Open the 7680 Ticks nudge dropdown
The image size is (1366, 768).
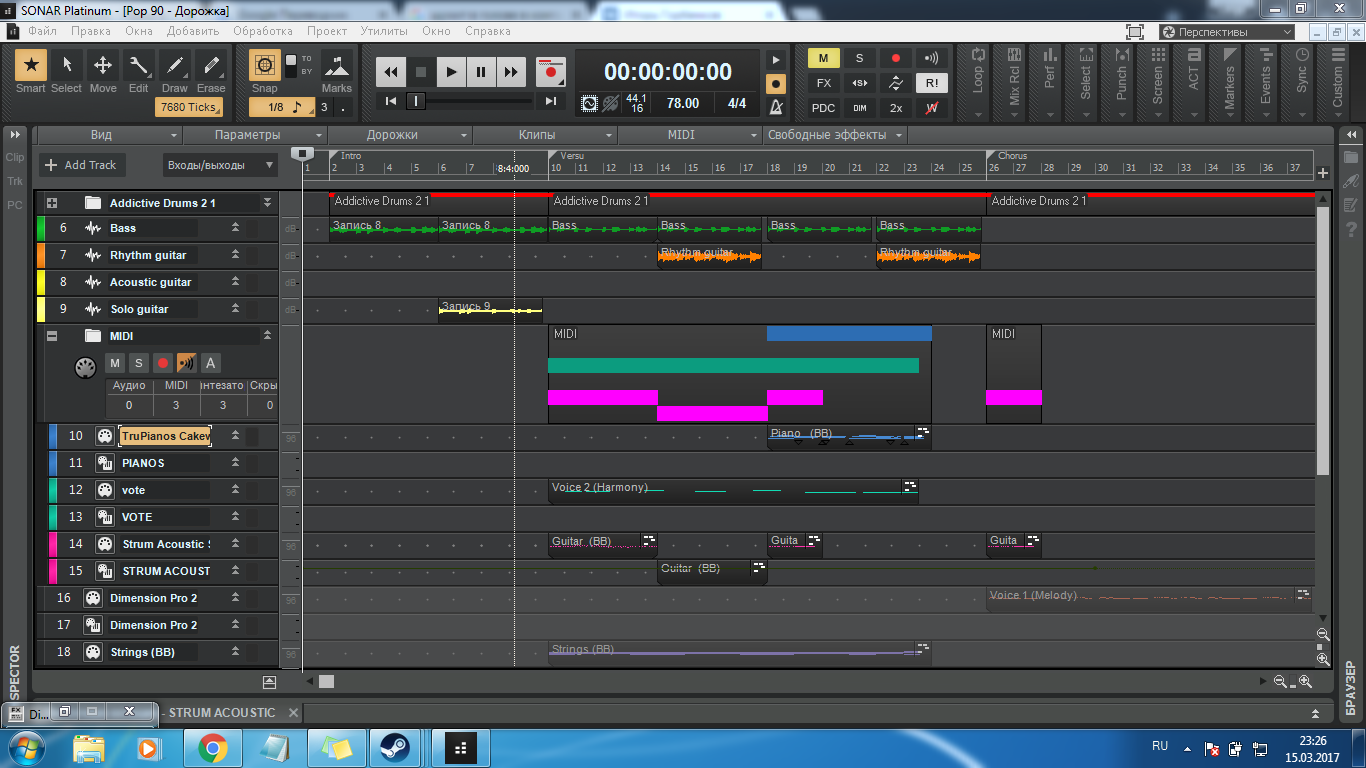point(188,107)
